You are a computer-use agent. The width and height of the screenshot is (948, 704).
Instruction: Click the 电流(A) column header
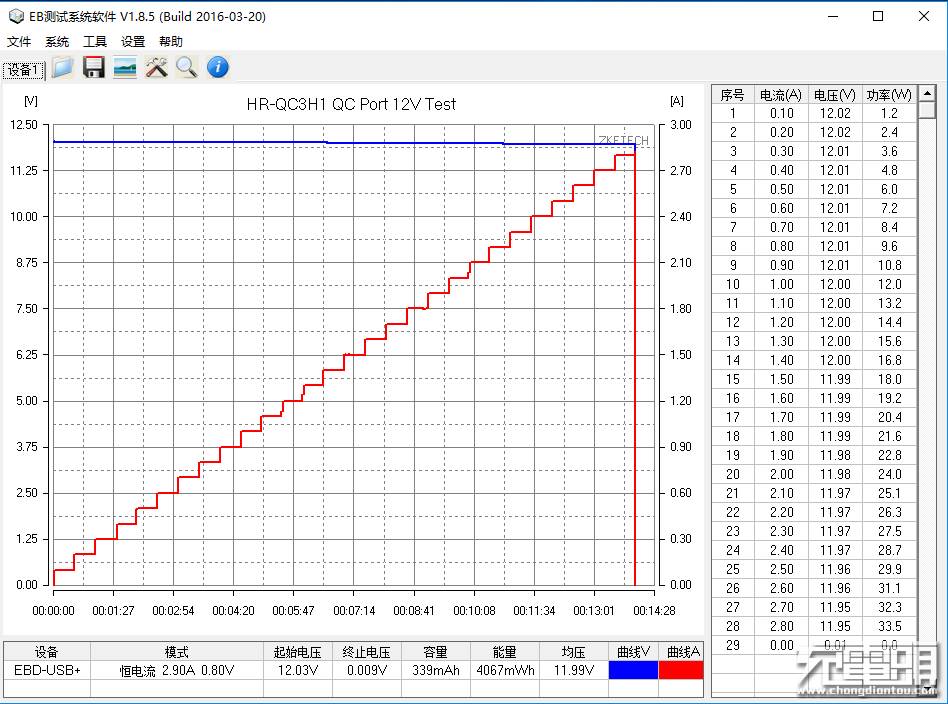pos(781,95)
